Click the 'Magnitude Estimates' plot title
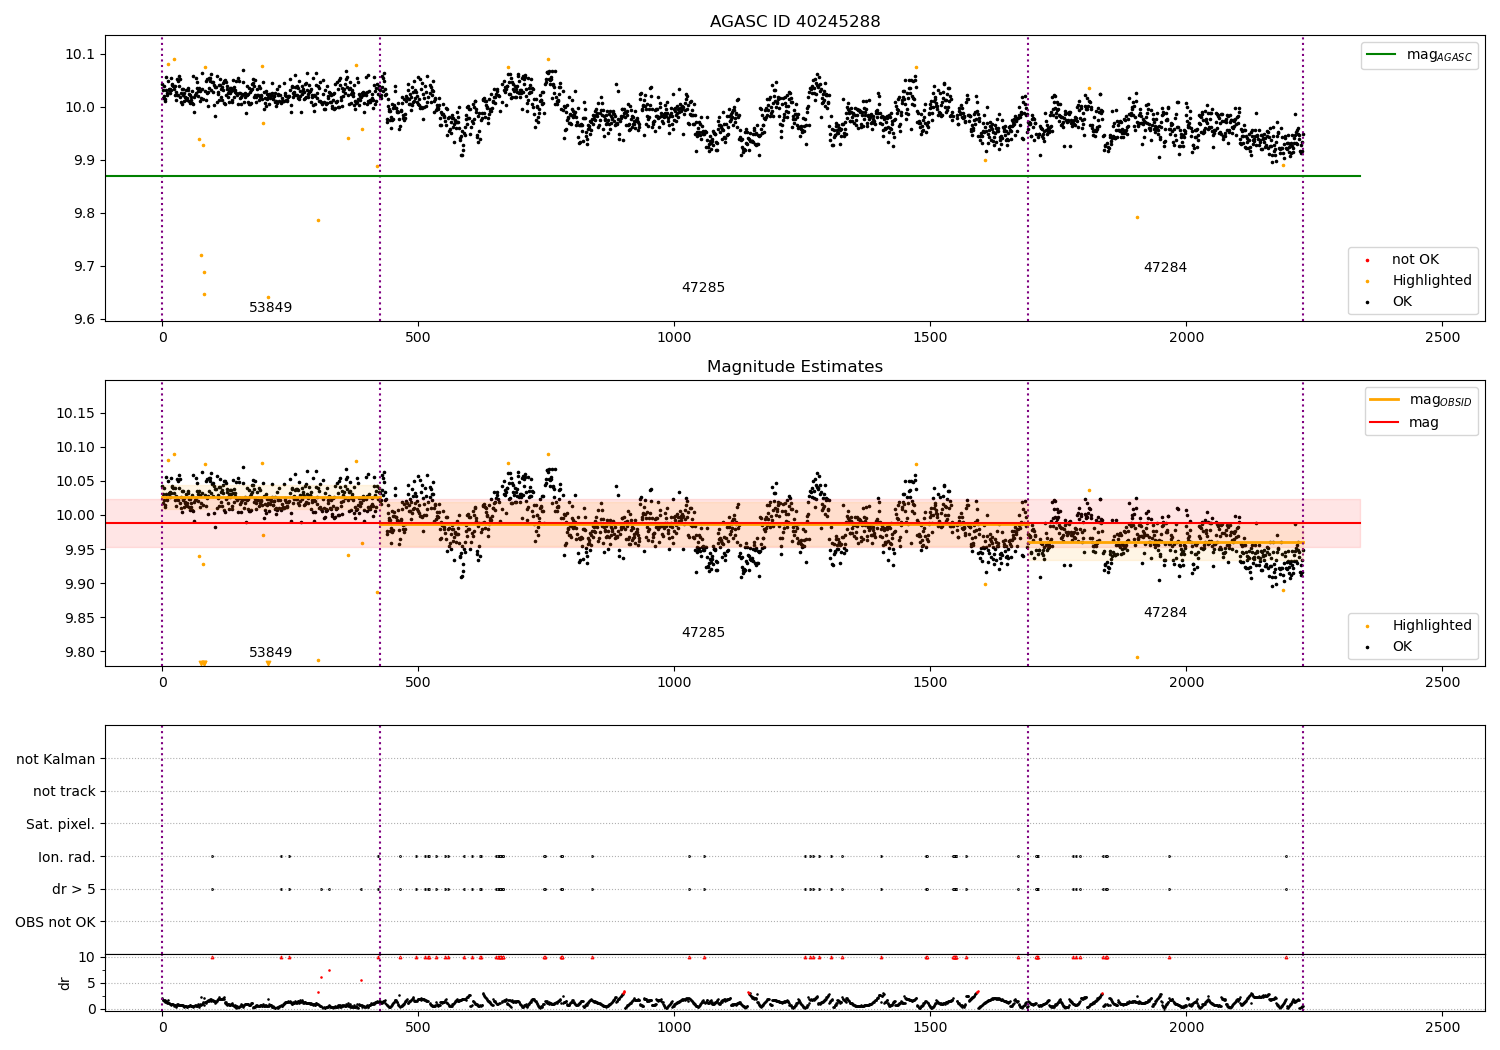 [x=795, y=367]
